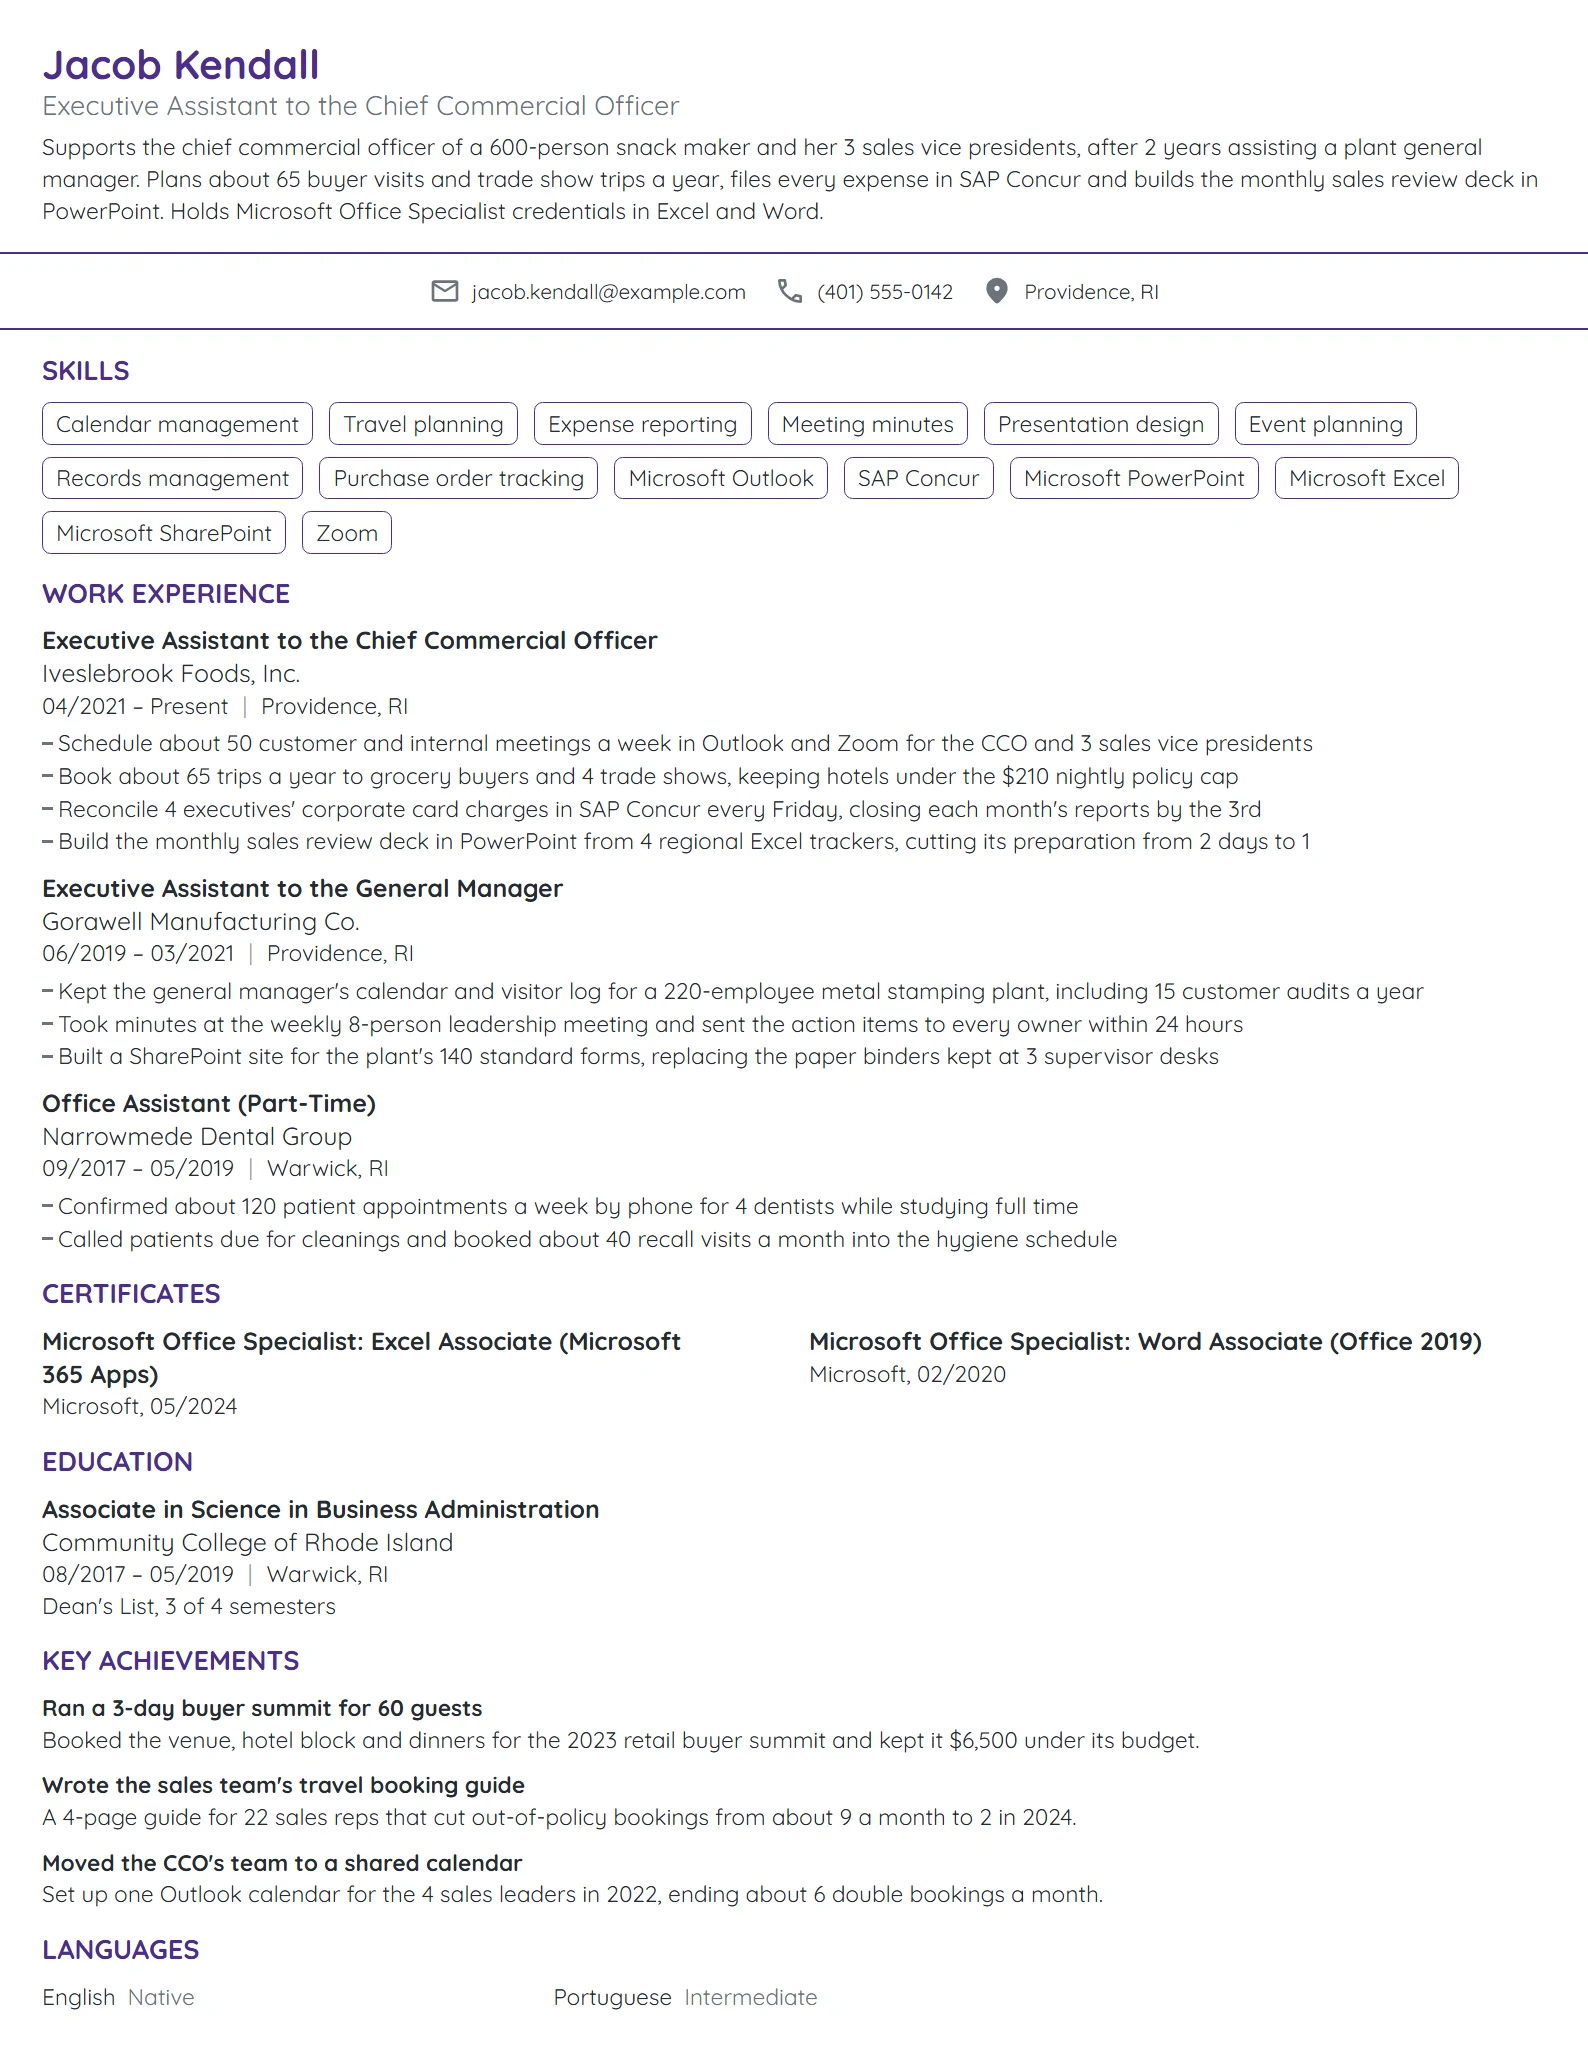Click the KEY ACHIEVEMENTS section heading
Screen dimensions: 1588x2055
point(170,1661)
